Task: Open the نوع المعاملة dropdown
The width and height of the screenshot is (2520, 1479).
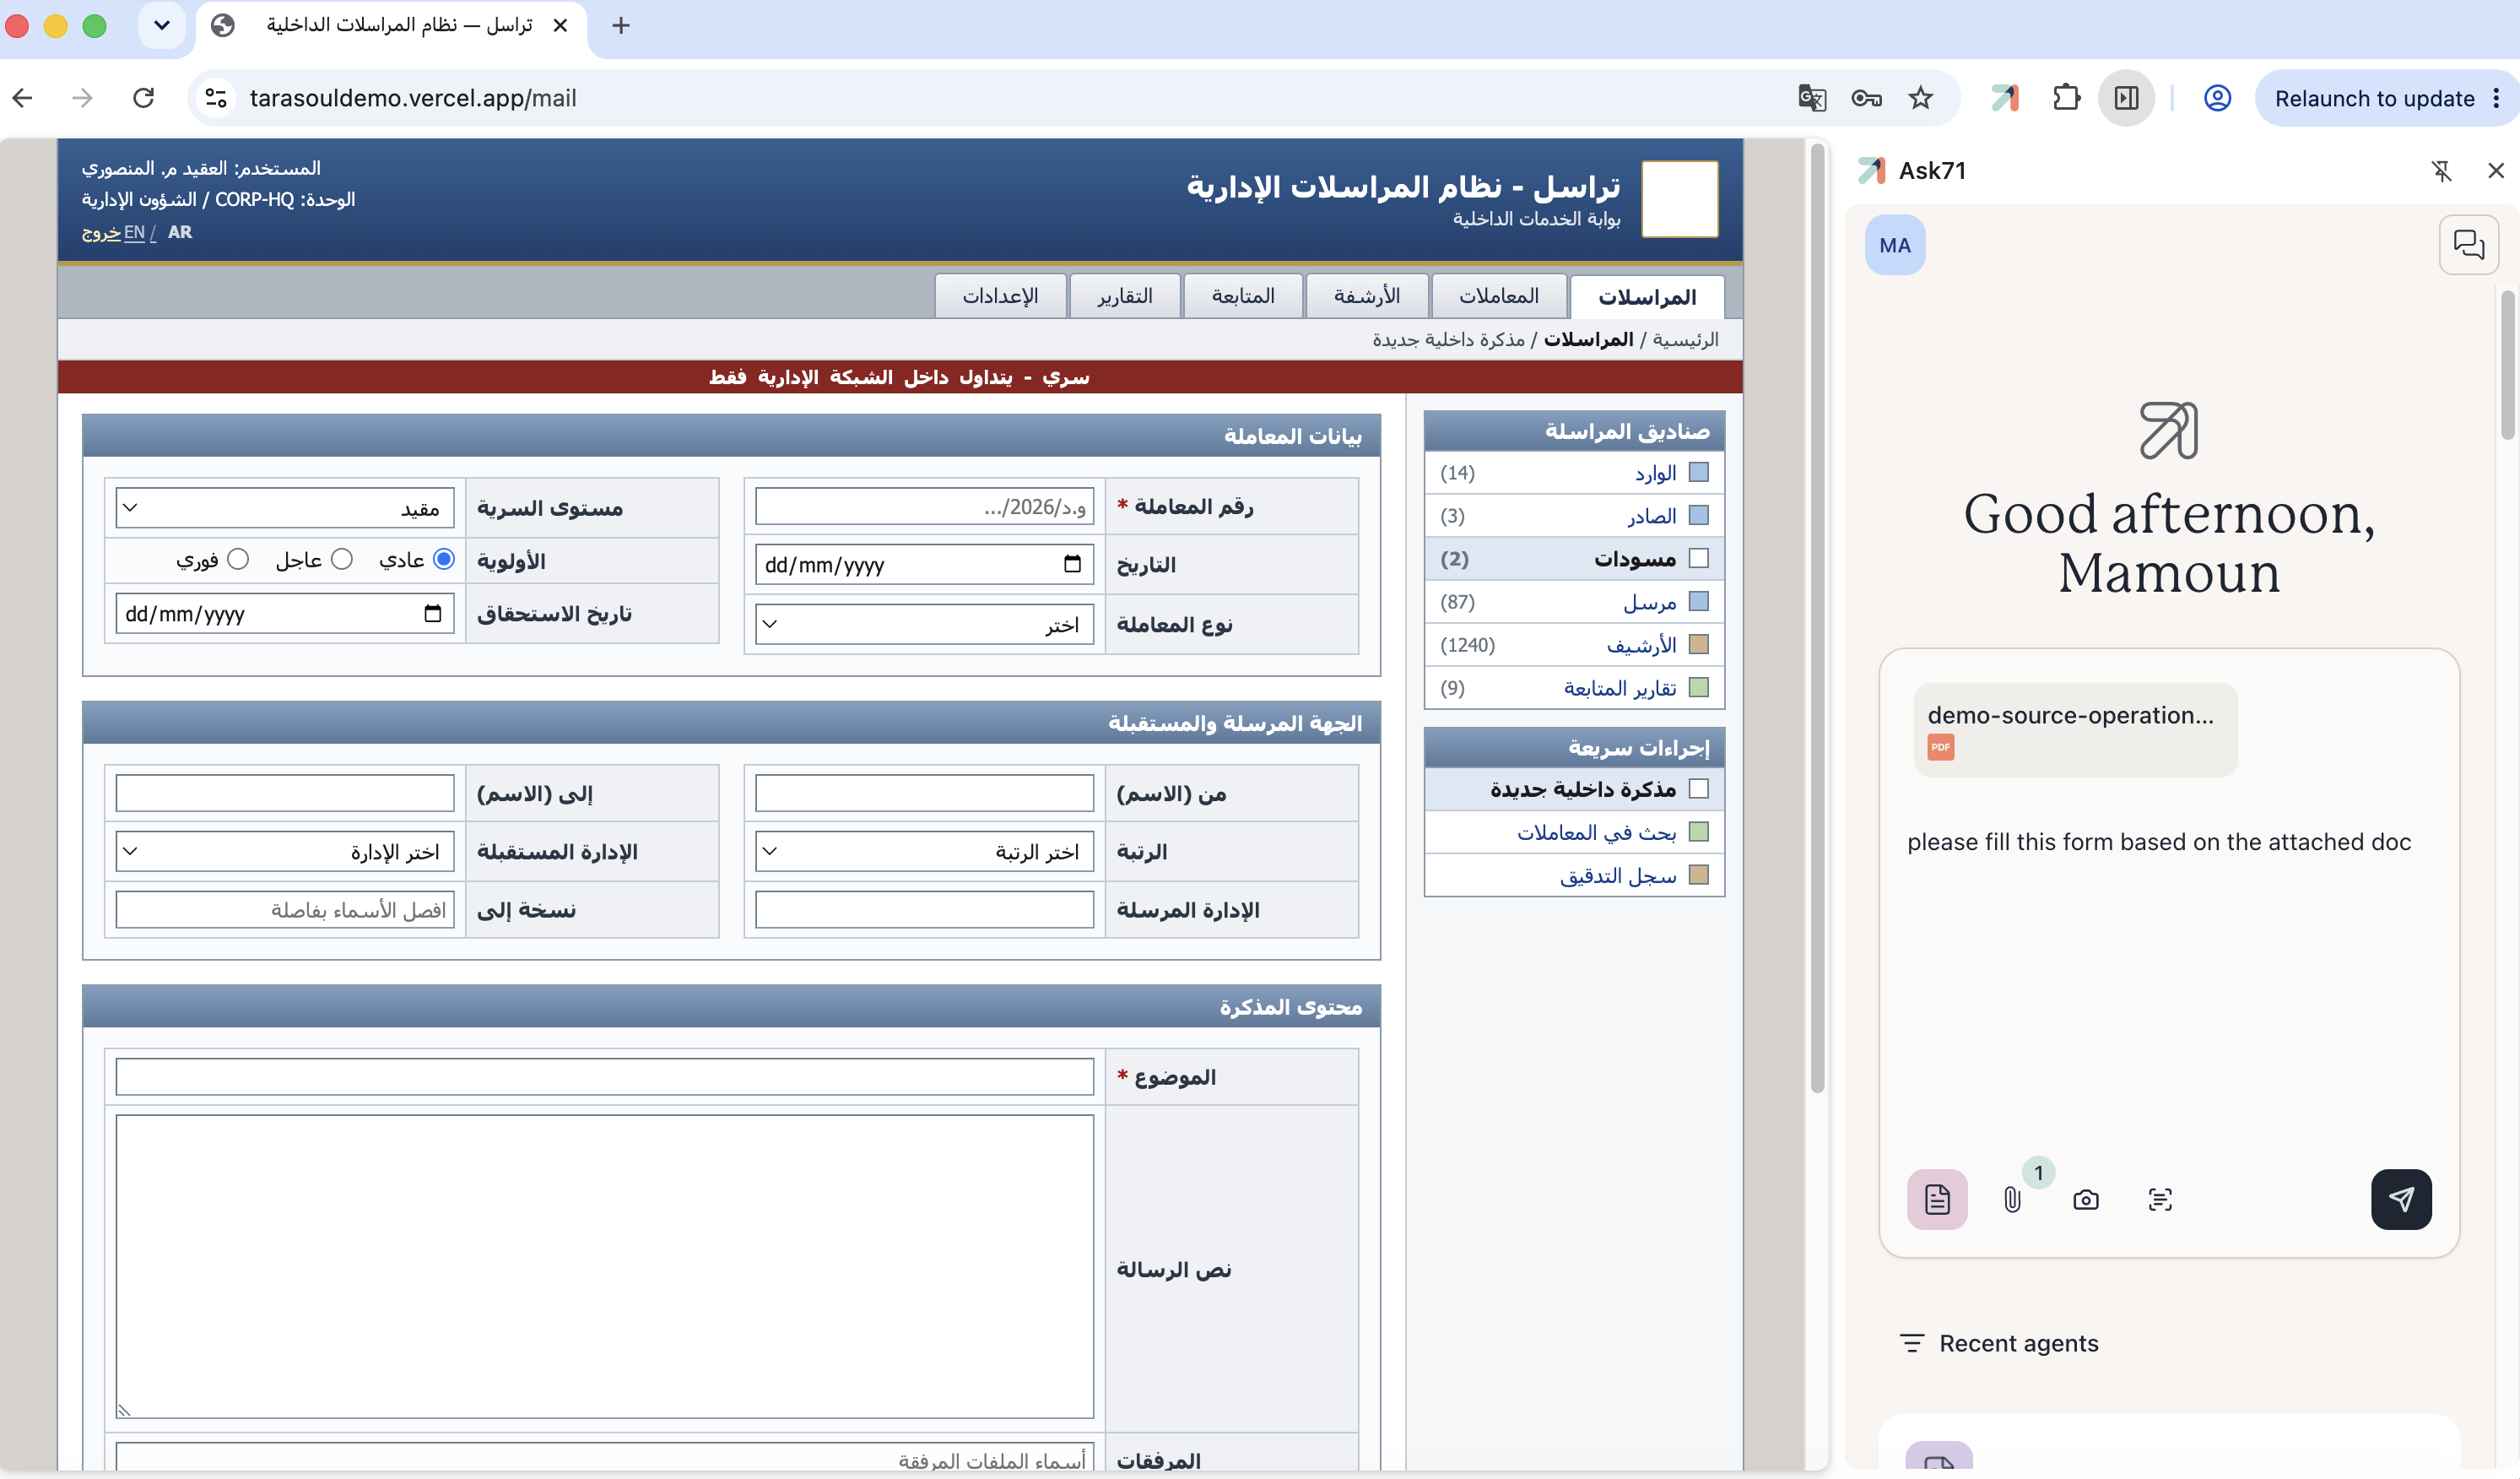Action: point(924,625)
